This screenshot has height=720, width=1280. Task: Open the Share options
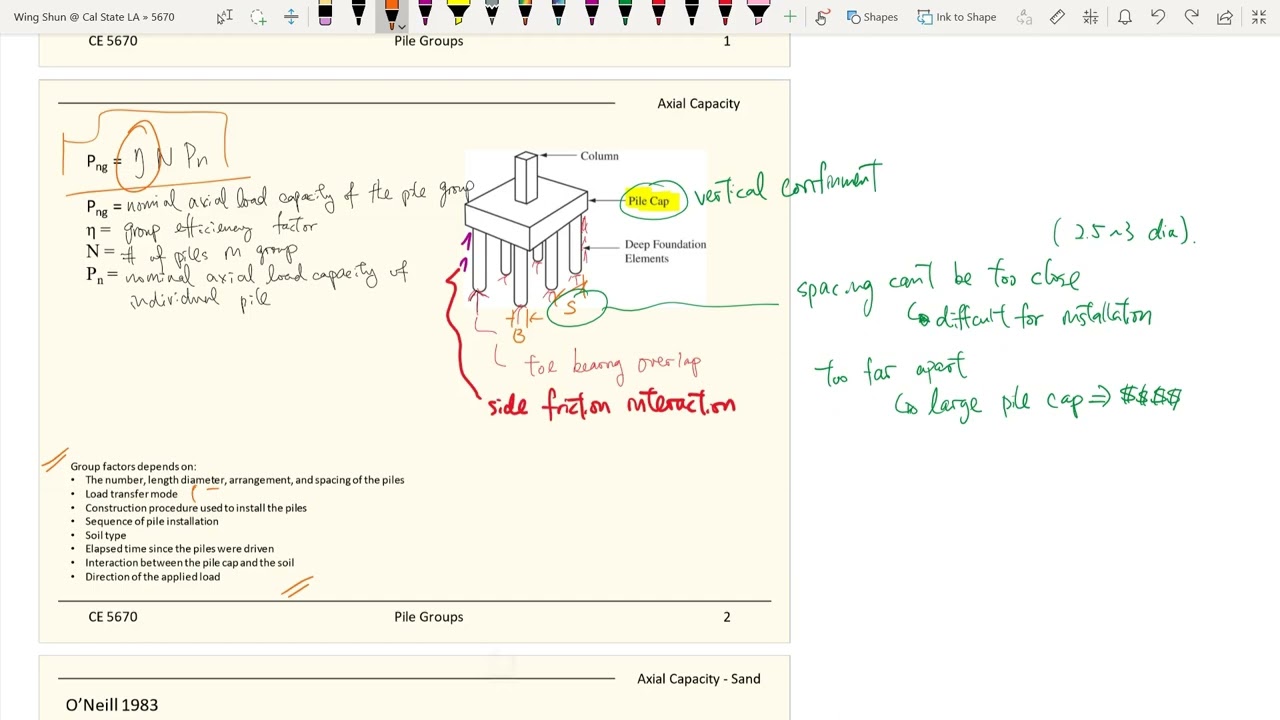click(1225, 17)
